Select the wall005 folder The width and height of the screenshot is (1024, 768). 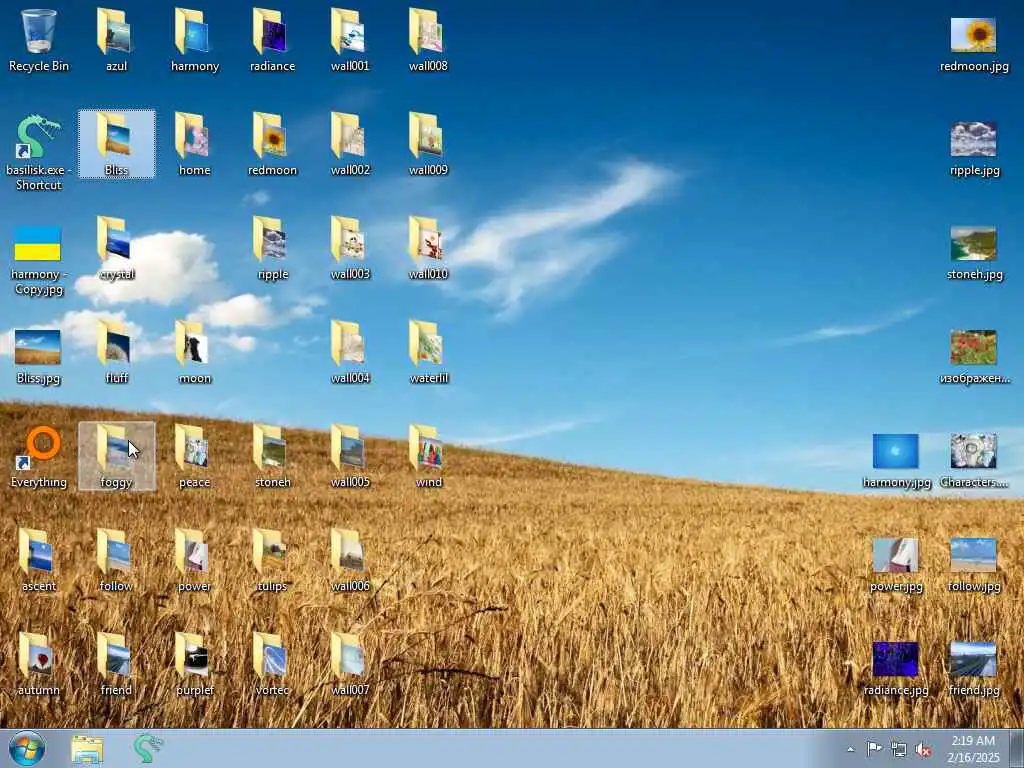tap(350, 456)
